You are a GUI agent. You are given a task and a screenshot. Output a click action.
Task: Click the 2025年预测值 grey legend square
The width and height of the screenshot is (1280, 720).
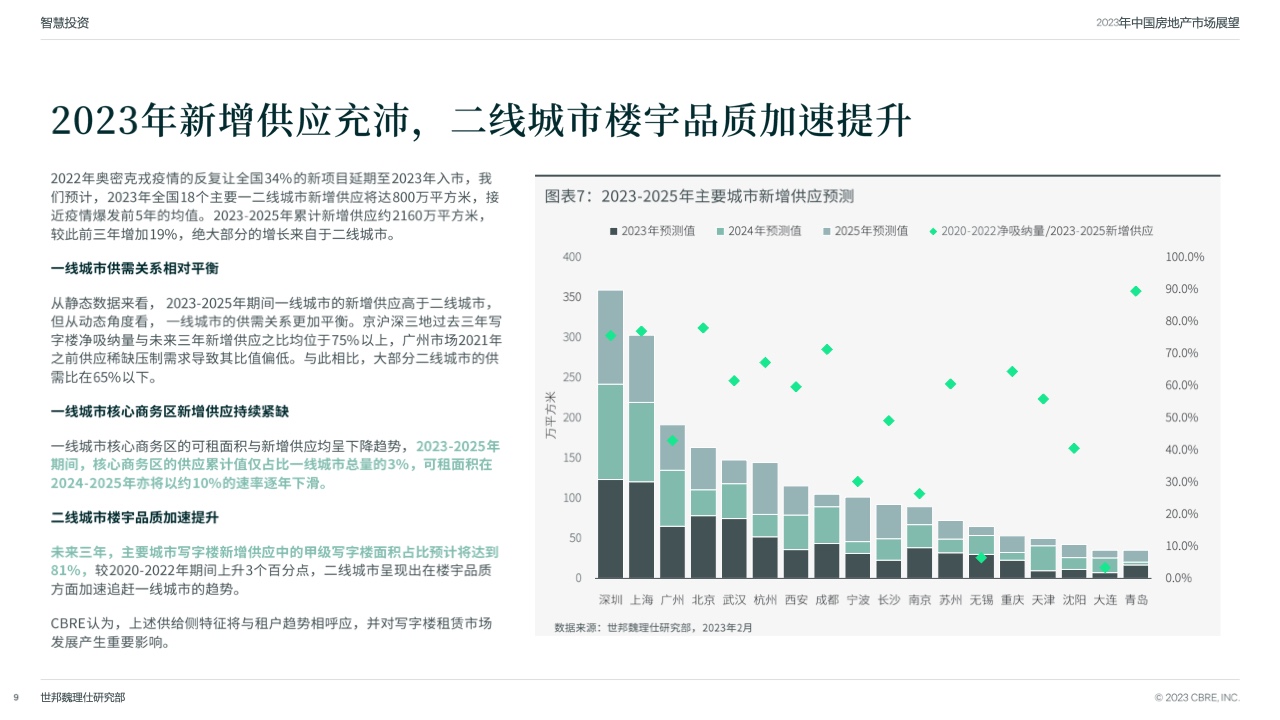pyautogui.click(x=827, y=231)
